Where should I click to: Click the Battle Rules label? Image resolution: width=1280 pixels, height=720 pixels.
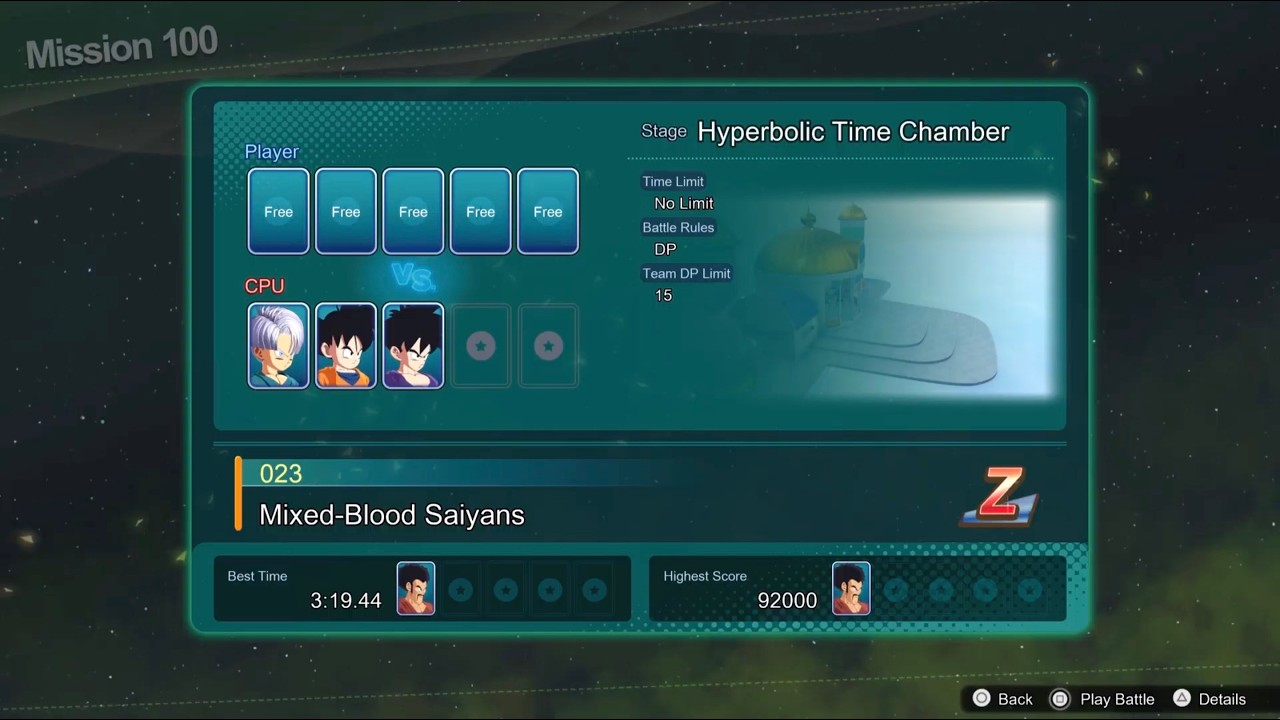(x=678, y=227)
